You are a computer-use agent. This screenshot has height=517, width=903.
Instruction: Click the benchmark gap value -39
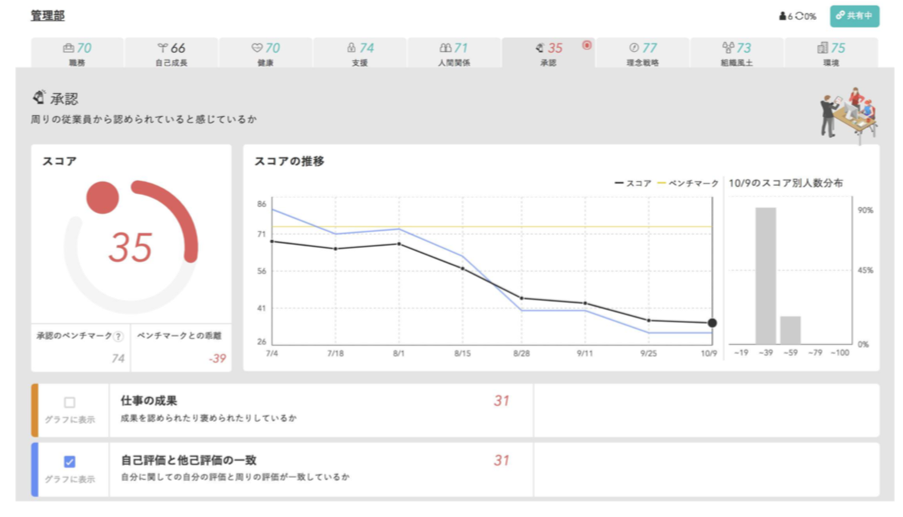[217, 359]
